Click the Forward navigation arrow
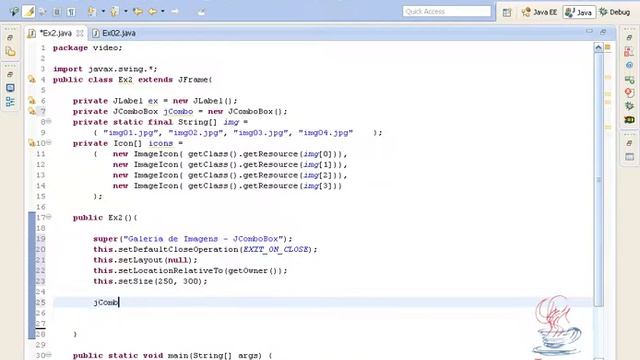Image resolution: width=640 pixels, height=360 pixels. pyautogui.click(x=175, y=11)
